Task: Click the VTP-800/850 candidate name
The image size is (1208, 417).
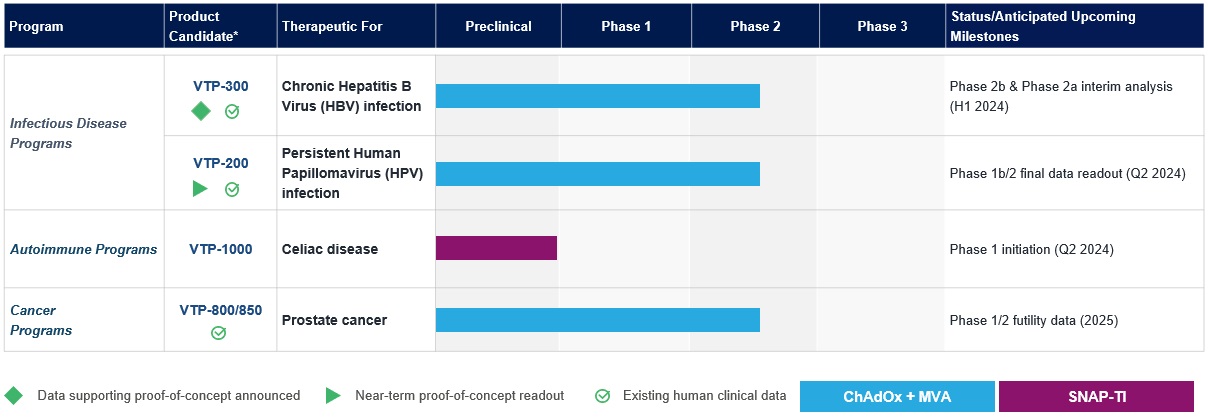Action: click(x=220, y=310)
